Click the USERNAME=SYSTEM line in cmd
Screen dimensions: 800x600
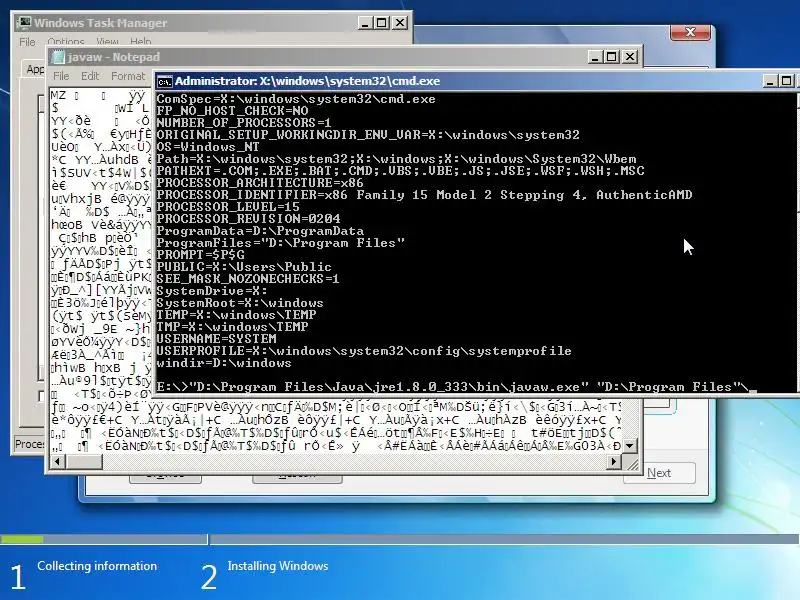coord(216,339)
